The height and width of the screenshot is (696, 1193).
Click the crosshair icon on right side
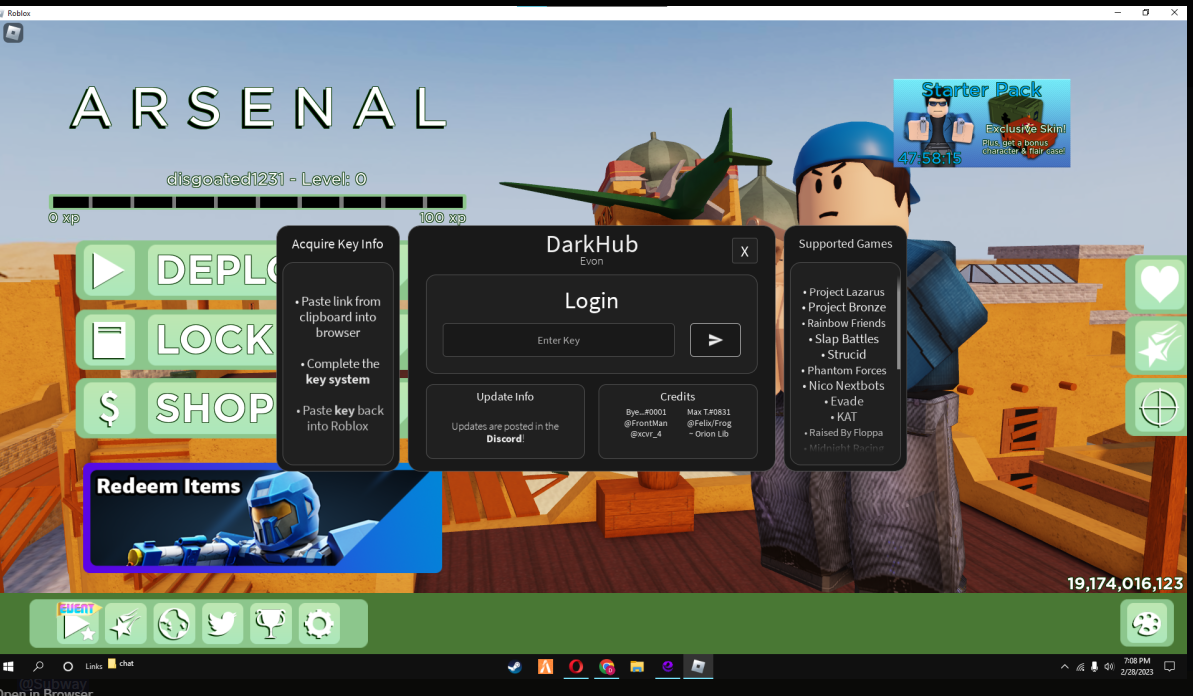1159,408
